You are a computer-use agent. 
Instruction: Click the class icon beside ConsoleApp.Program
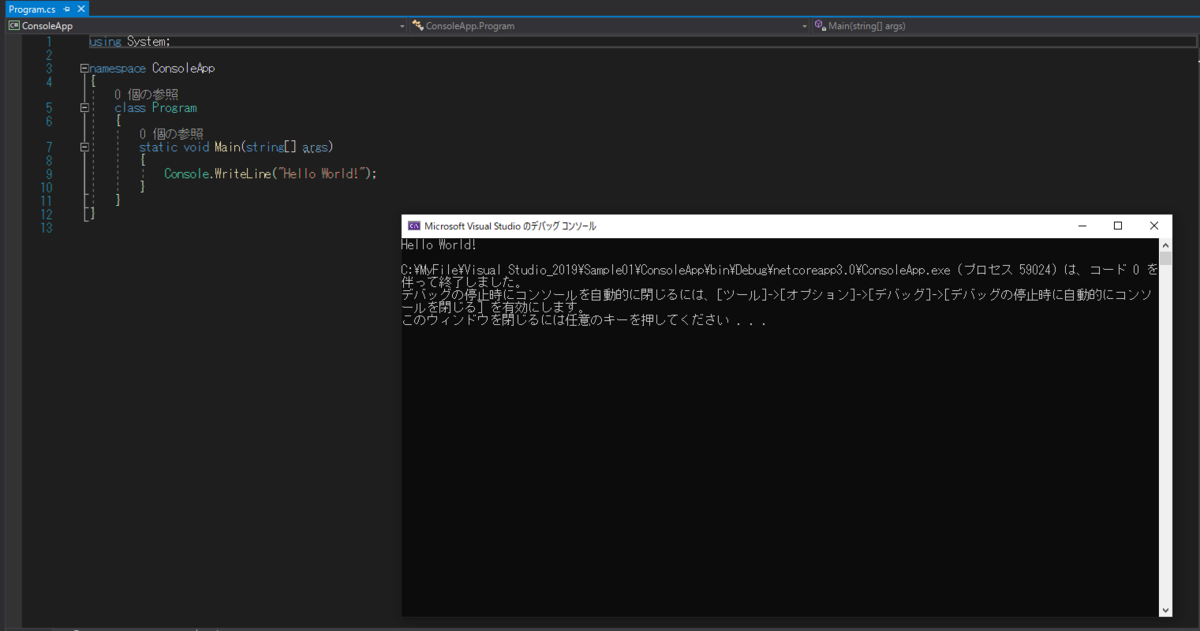(x=418, y=26)
